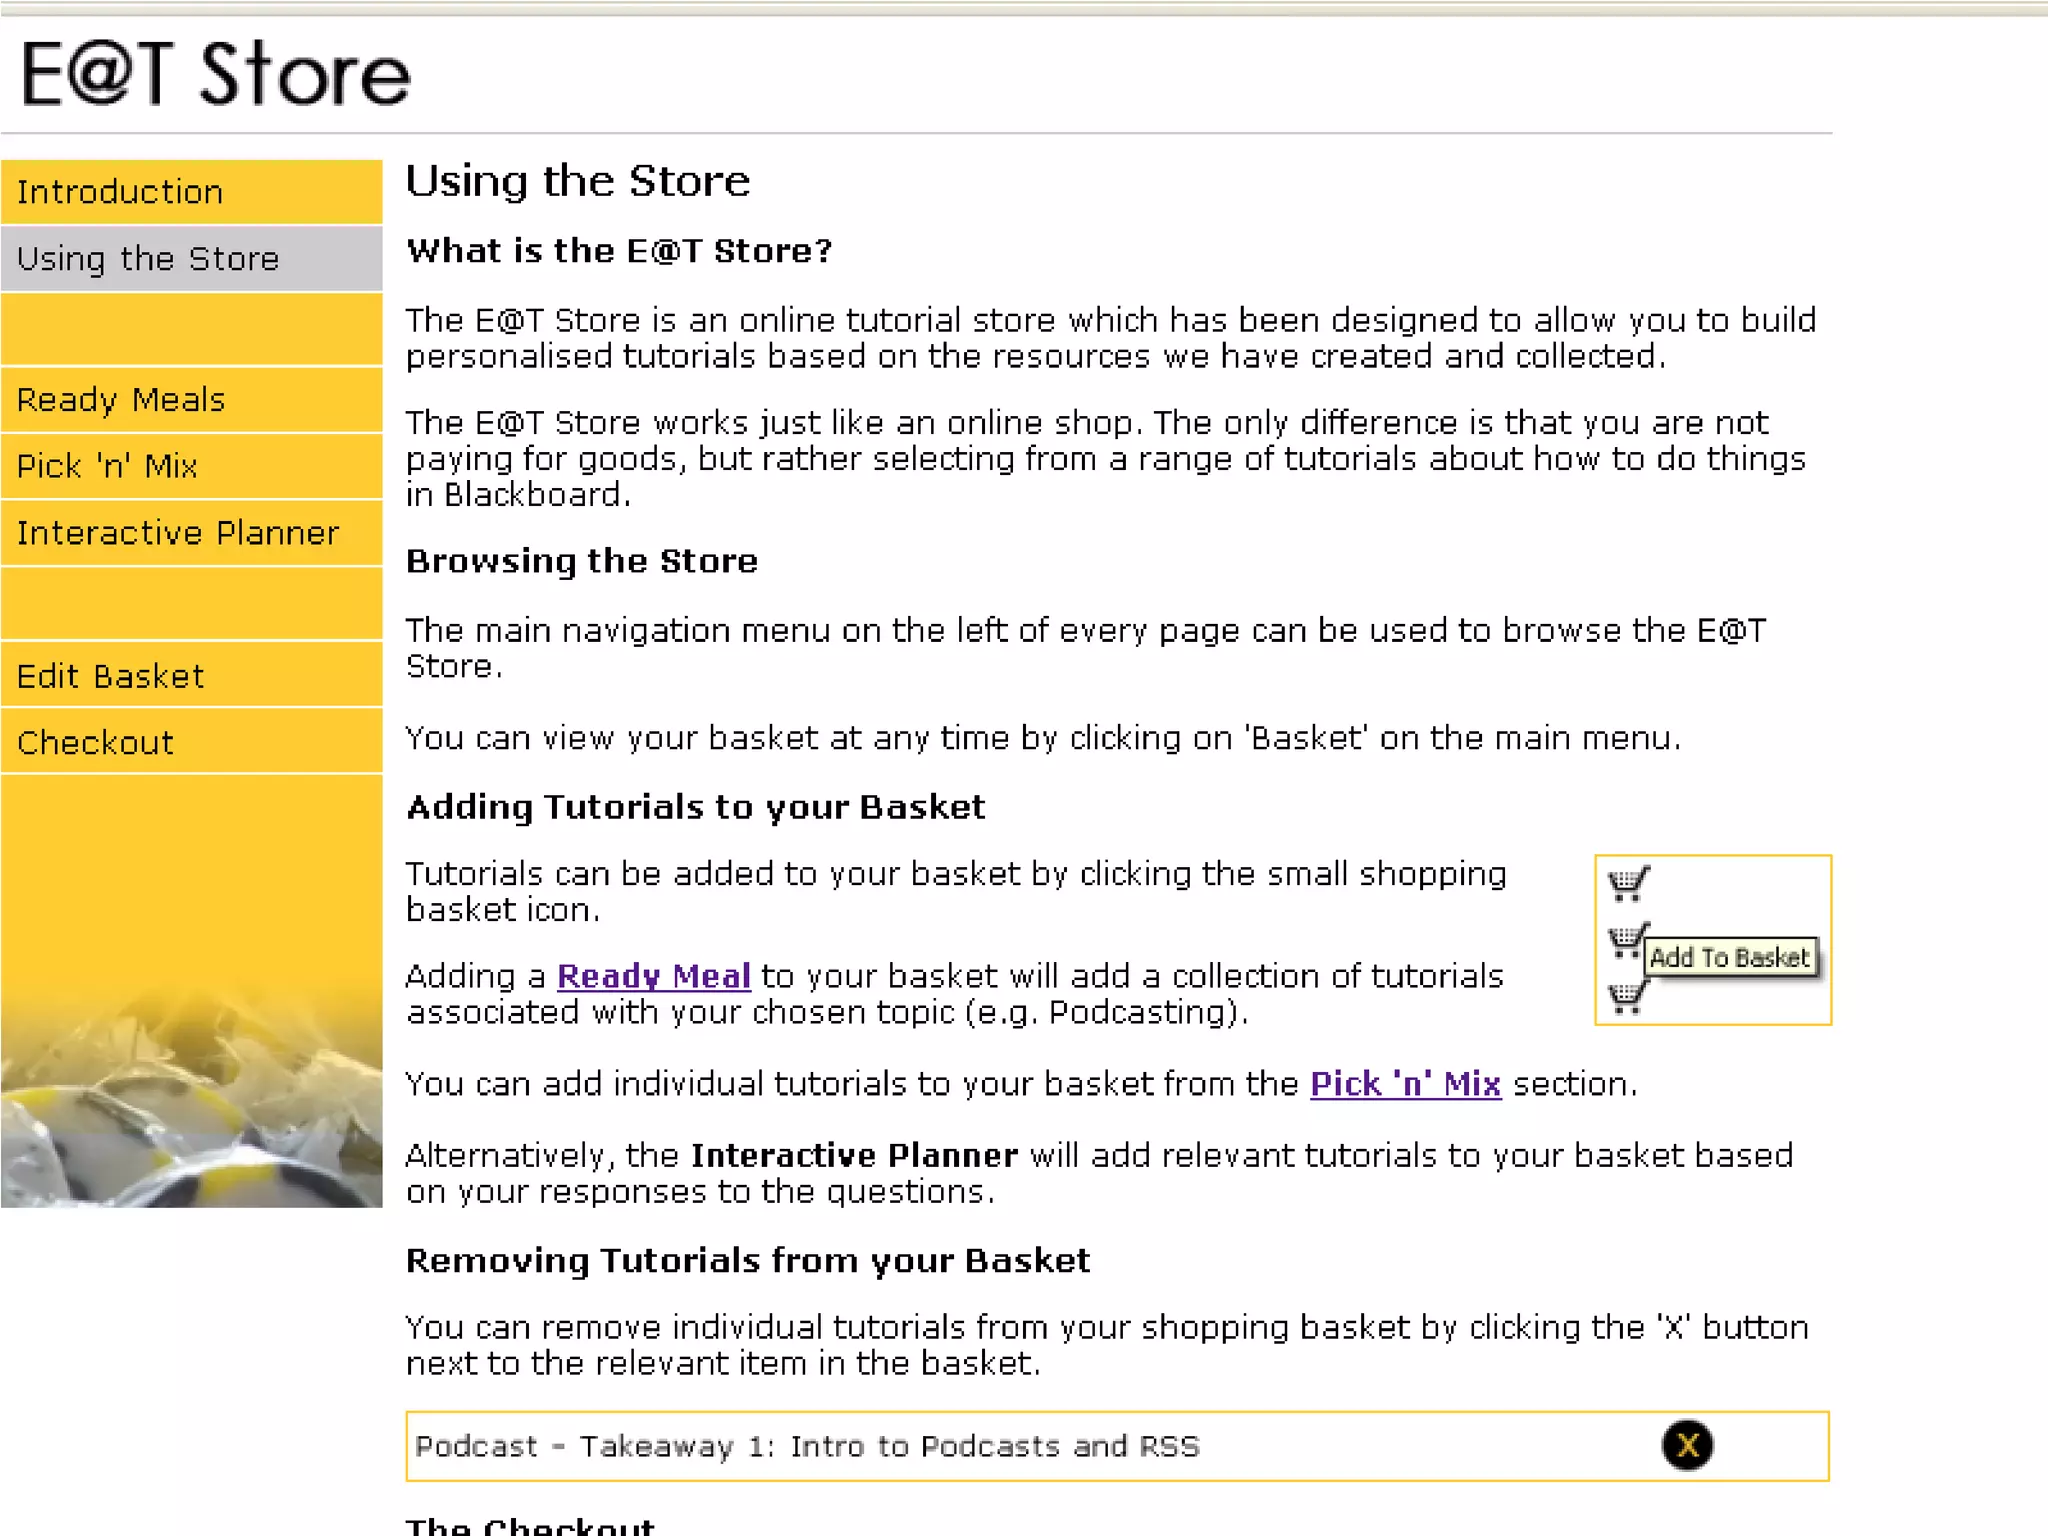2048x1536 pixels.
Task: Follow the Ready Meal hyperlink
Action: [653, 976]
